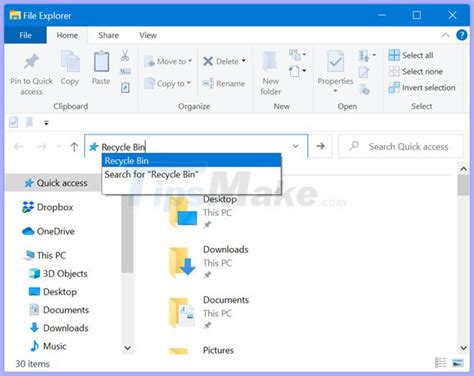Click the Desktop folder thumbnail
This screenshot has width=474, height=376.
183,212
